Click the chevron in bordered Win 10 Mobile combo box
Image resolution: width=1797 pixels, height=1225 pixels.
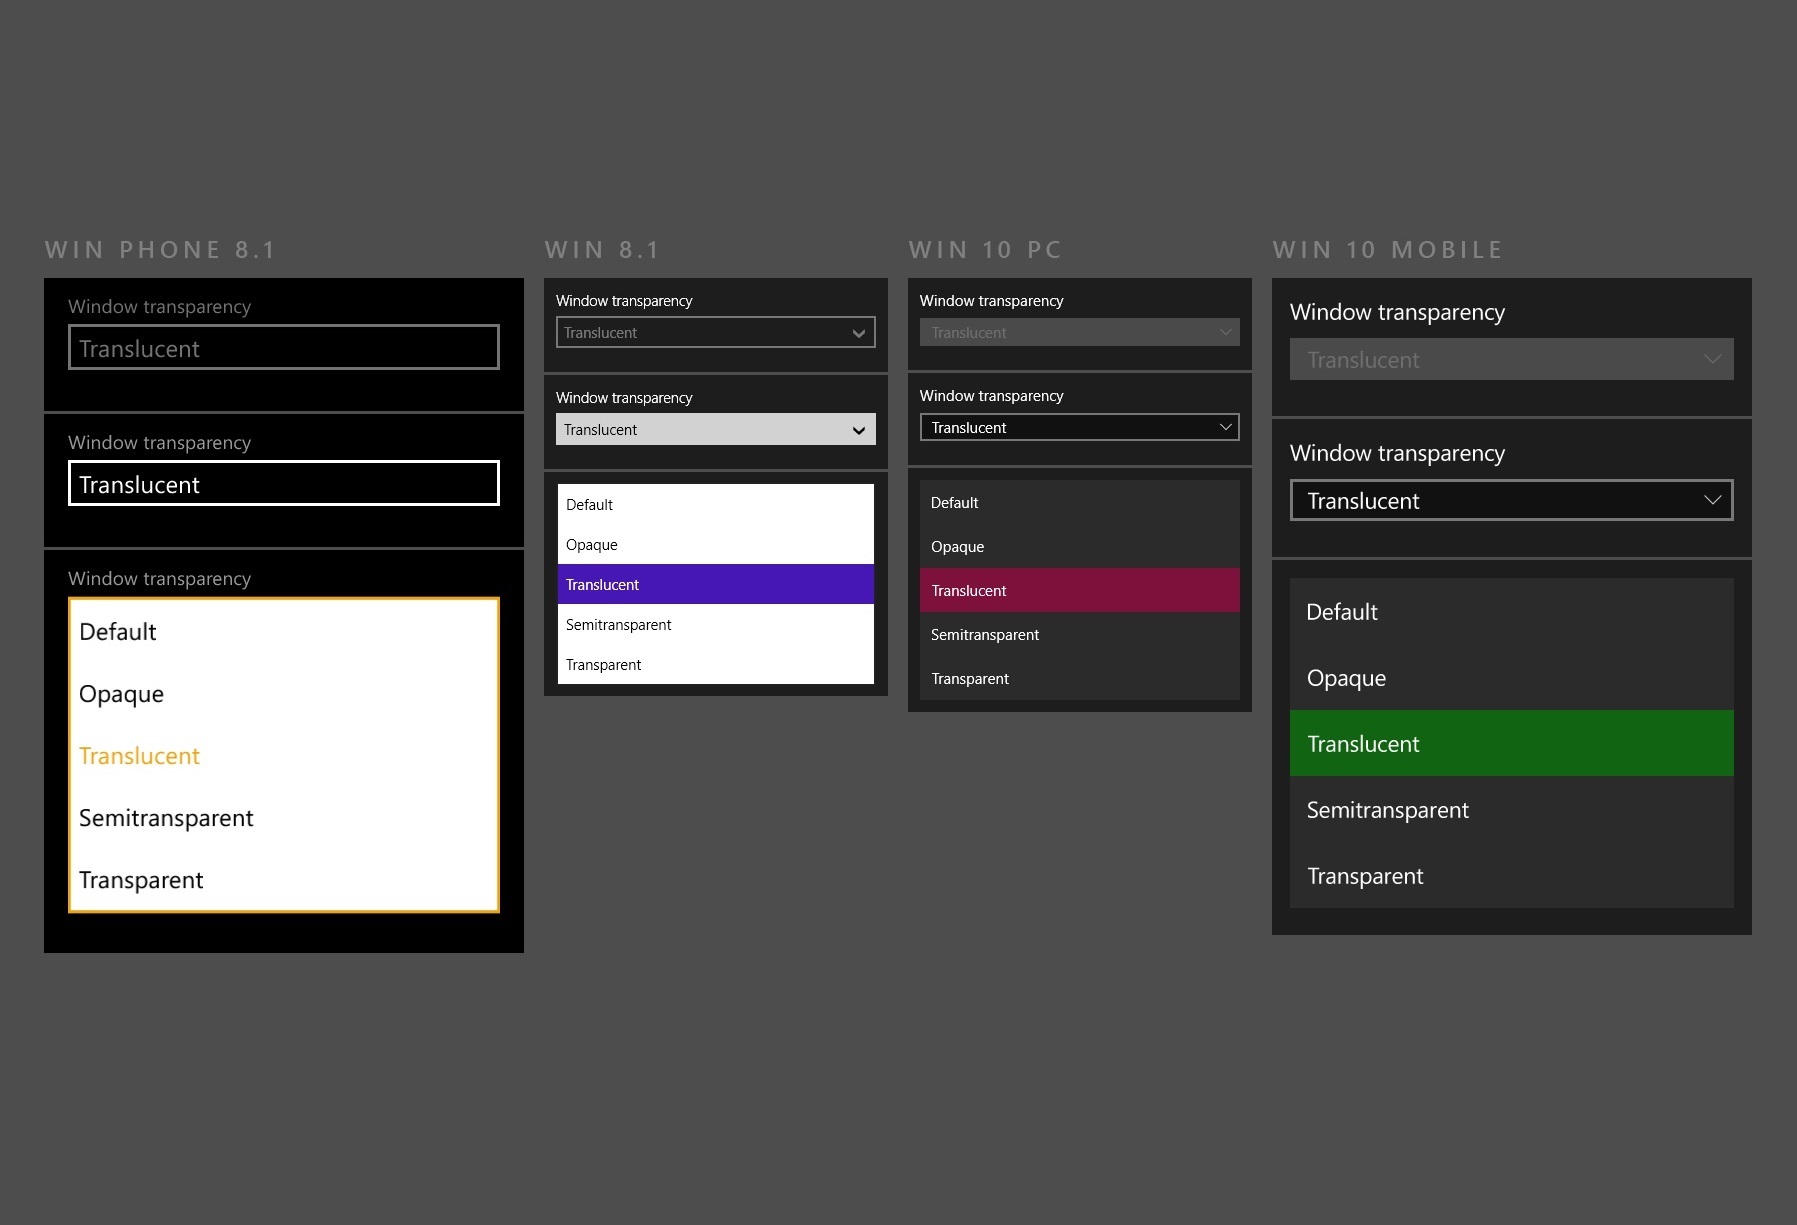tap(1712, 500)
